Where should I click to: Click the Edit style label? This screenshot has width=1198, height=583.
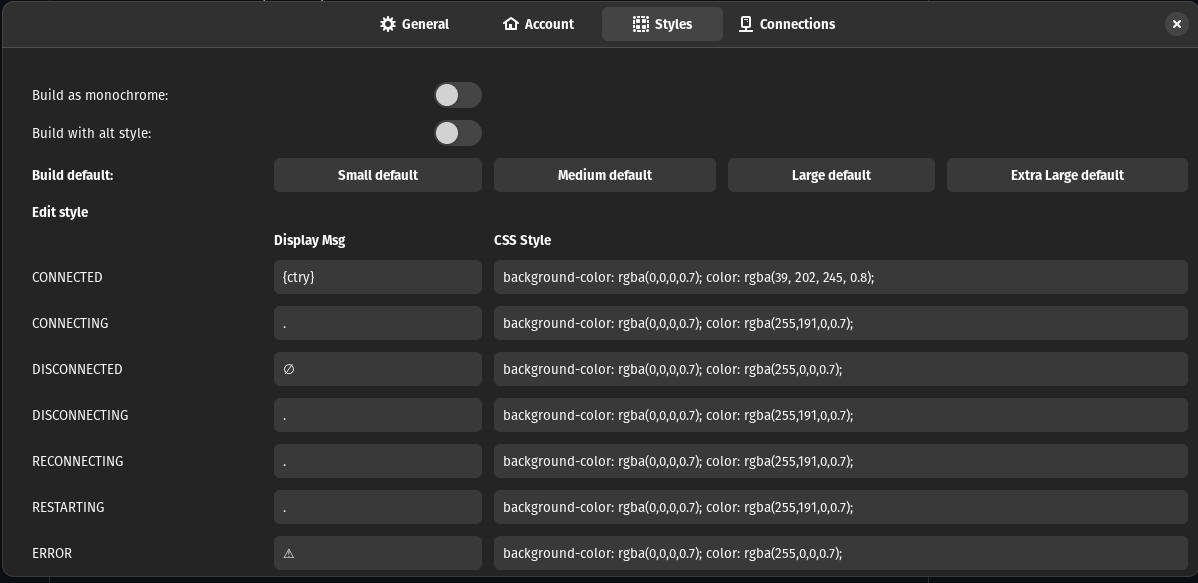(60, 212)
